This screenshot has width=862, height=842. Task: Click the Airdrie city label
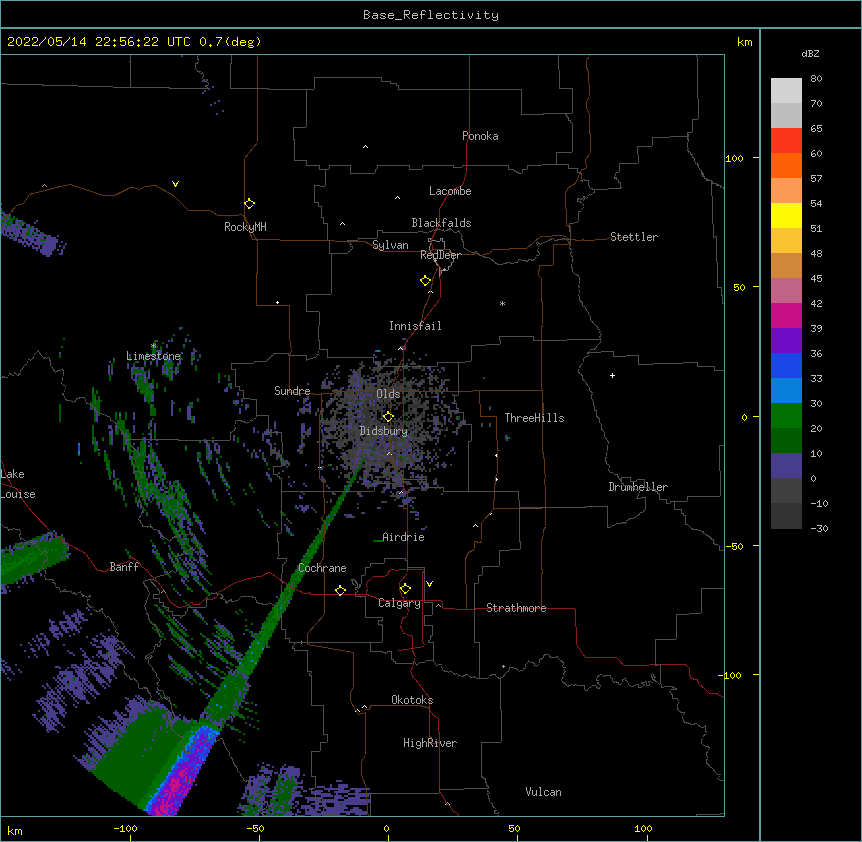[x=403, y=537]
